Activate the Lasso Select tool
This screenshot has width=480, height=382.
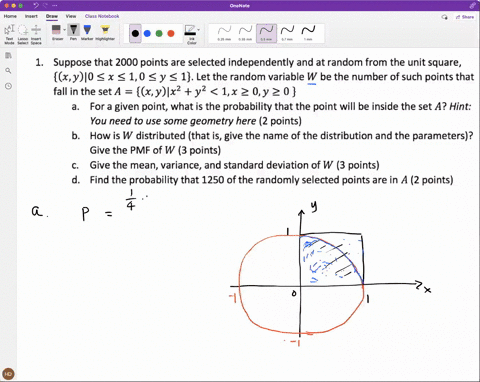tap(23, 34)
